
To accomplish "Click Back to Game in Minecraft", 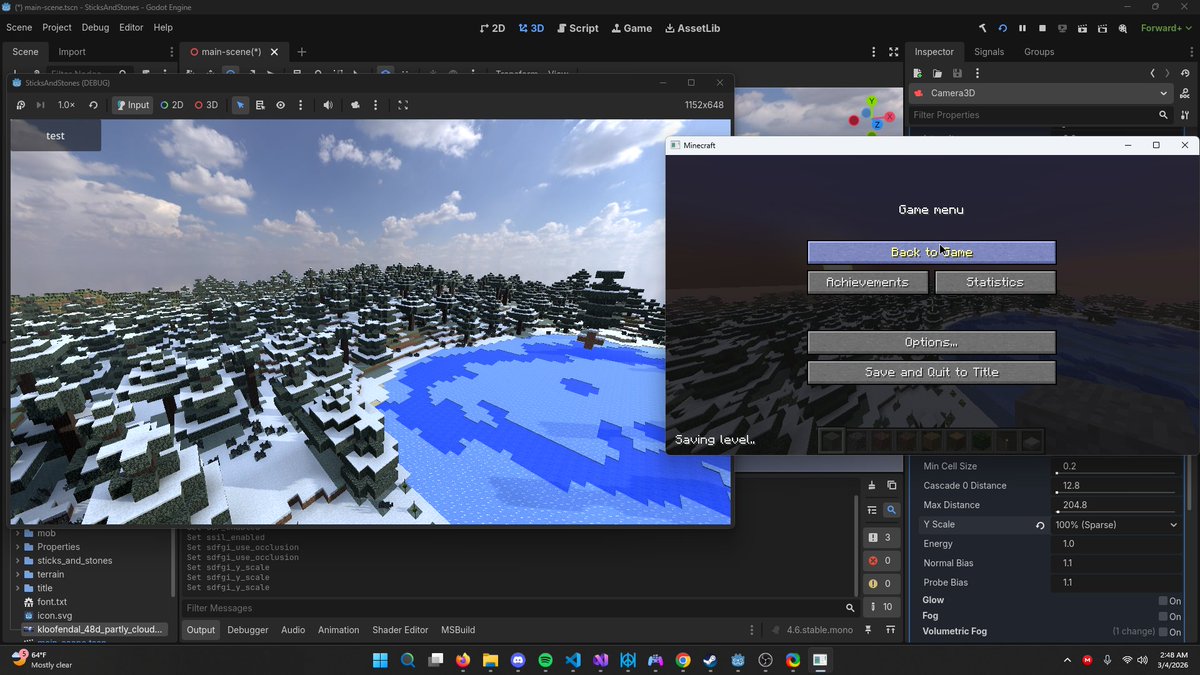I will [931, 252].
